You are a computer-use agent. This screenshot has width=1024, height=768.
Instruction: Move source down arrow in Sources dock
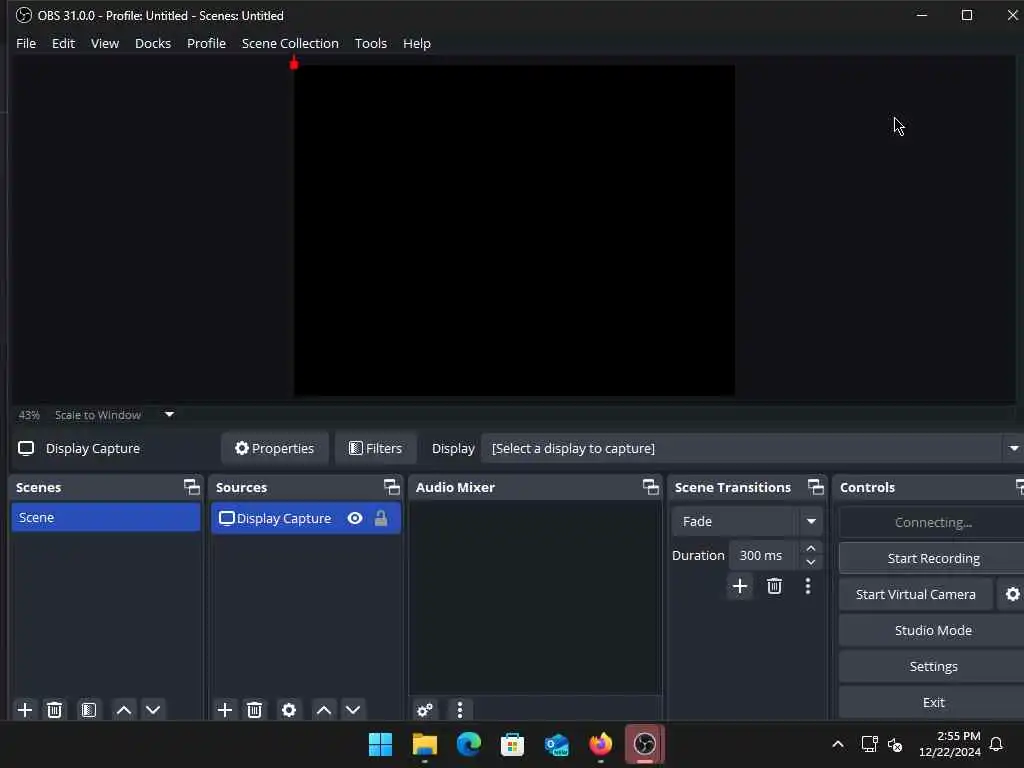(353, 710)
